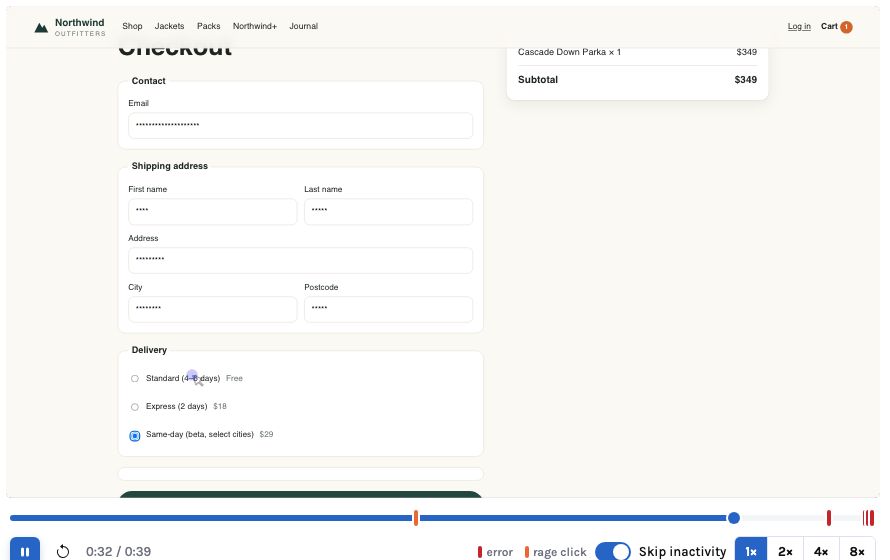This screenshot has height=560, width=890.
Task: Set playback speed to 8x
Action: (857, 551)
